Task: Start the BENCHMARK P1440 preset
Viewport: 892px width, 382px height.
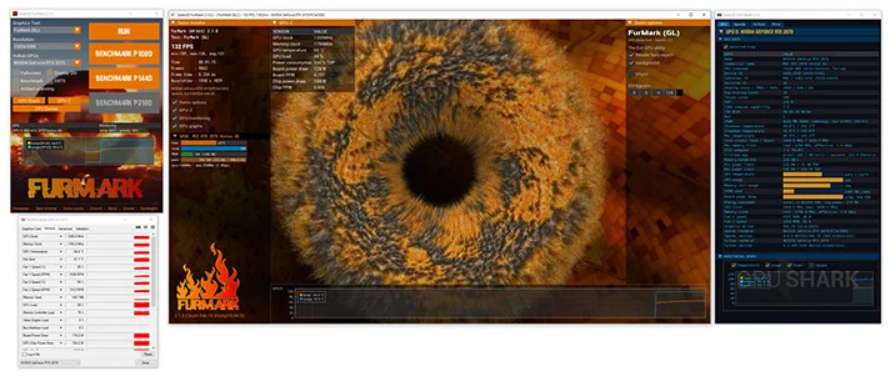Action: pos(124,78)
